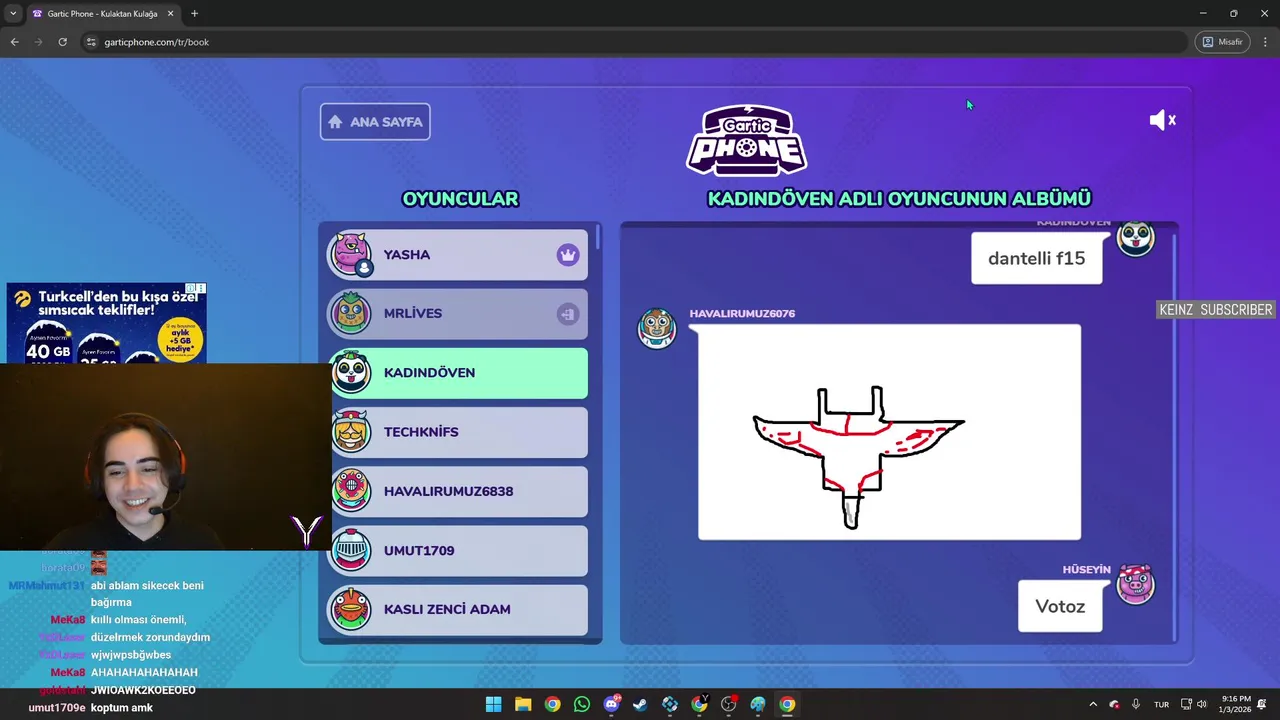Click the site info icon in address bar

point(91,42)
